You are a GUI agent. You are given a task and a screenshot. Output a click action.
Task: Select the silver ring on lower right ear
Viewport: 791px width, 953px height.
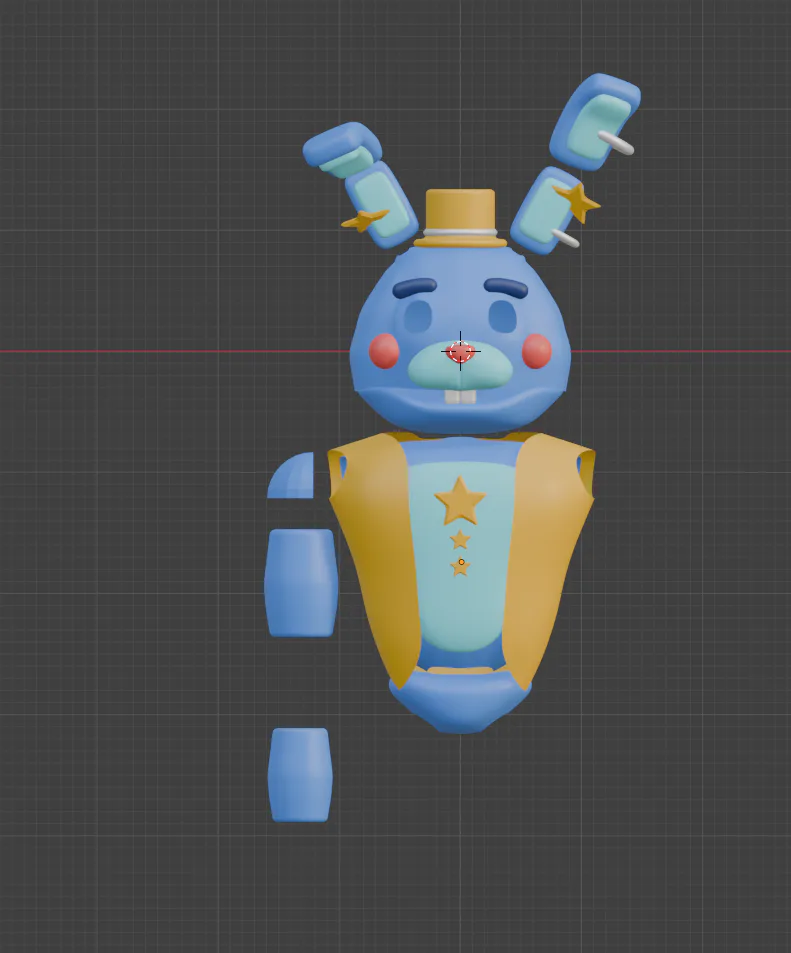pos(565,238)
